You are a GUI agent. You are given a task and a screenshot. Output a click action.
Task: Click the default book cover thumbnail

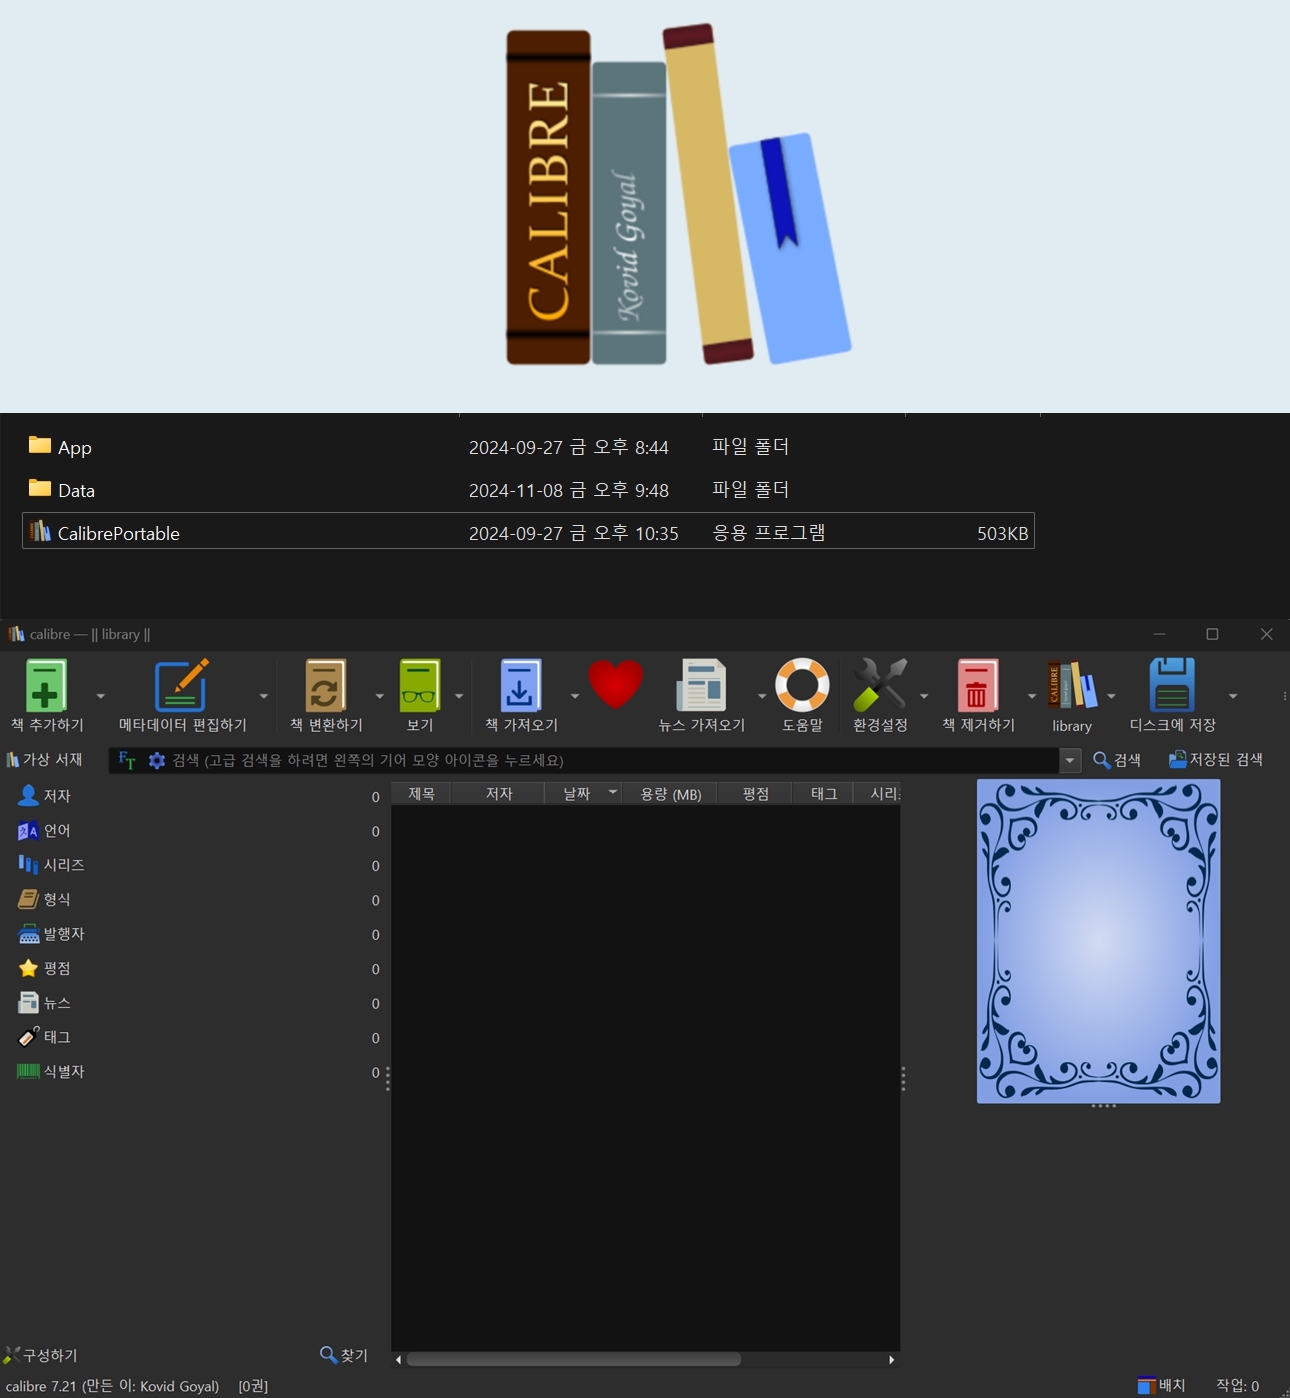[x=1098, y=941]
